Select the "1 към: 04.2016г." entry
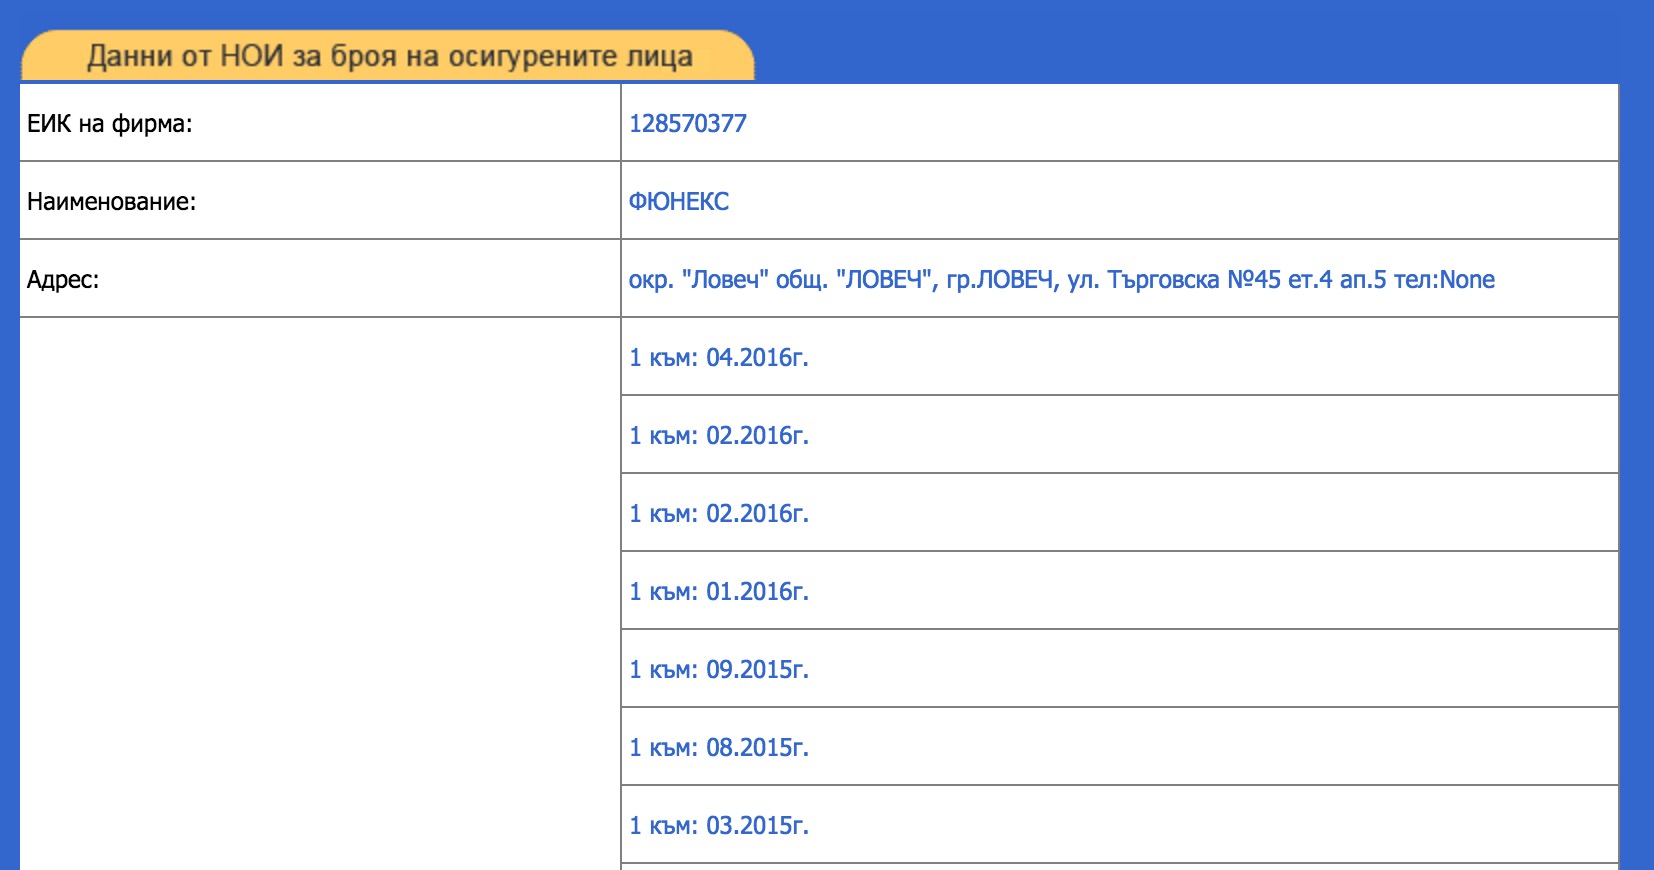 pyautogui.click(x=718, y=357)
